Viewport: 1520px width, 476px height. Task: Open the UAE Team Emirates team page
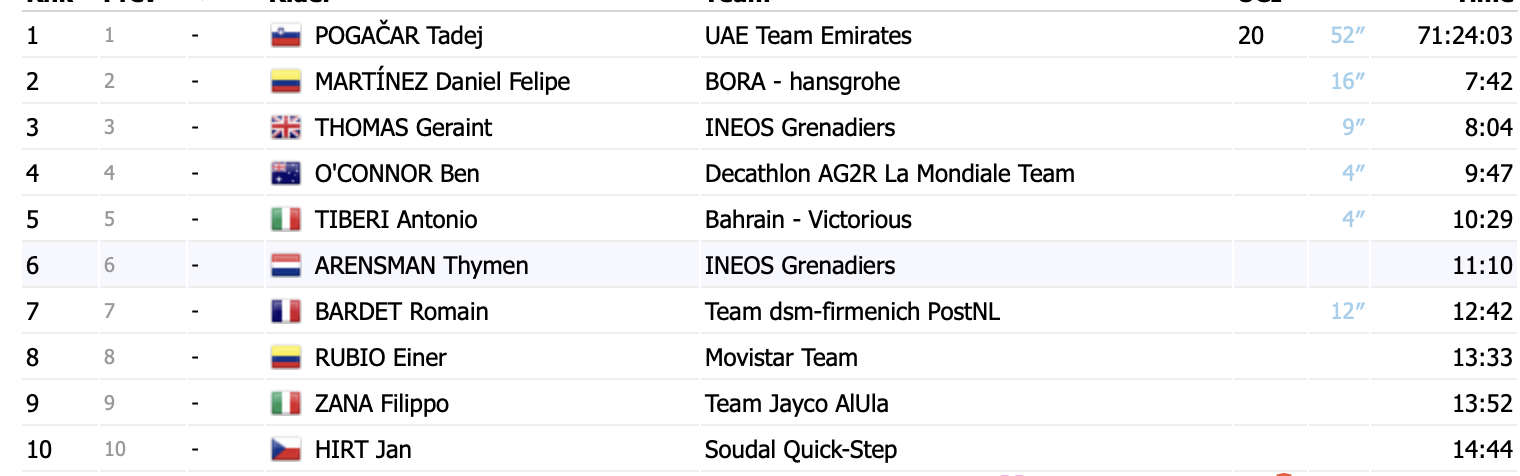pos(808,36)
